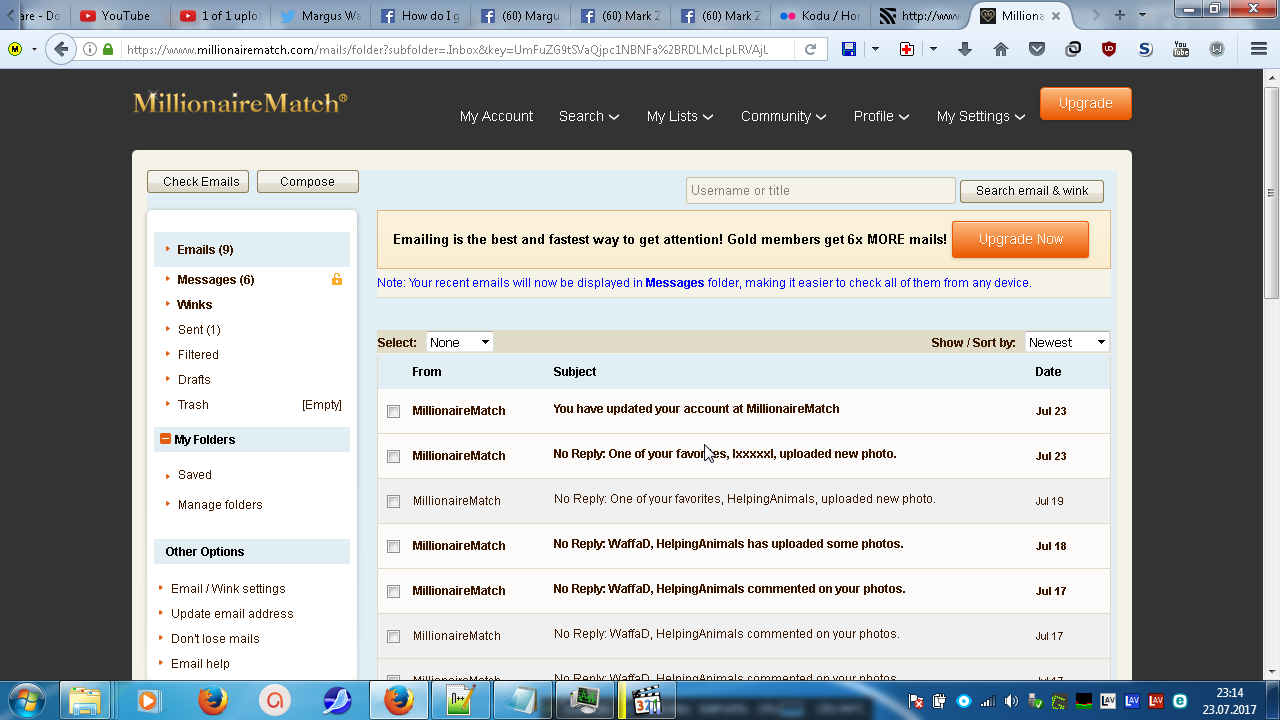Viewport: 1280px width, 720px height.
Task: Tick checkbox for 'You have updated your account' email
Action: (393, 411)
